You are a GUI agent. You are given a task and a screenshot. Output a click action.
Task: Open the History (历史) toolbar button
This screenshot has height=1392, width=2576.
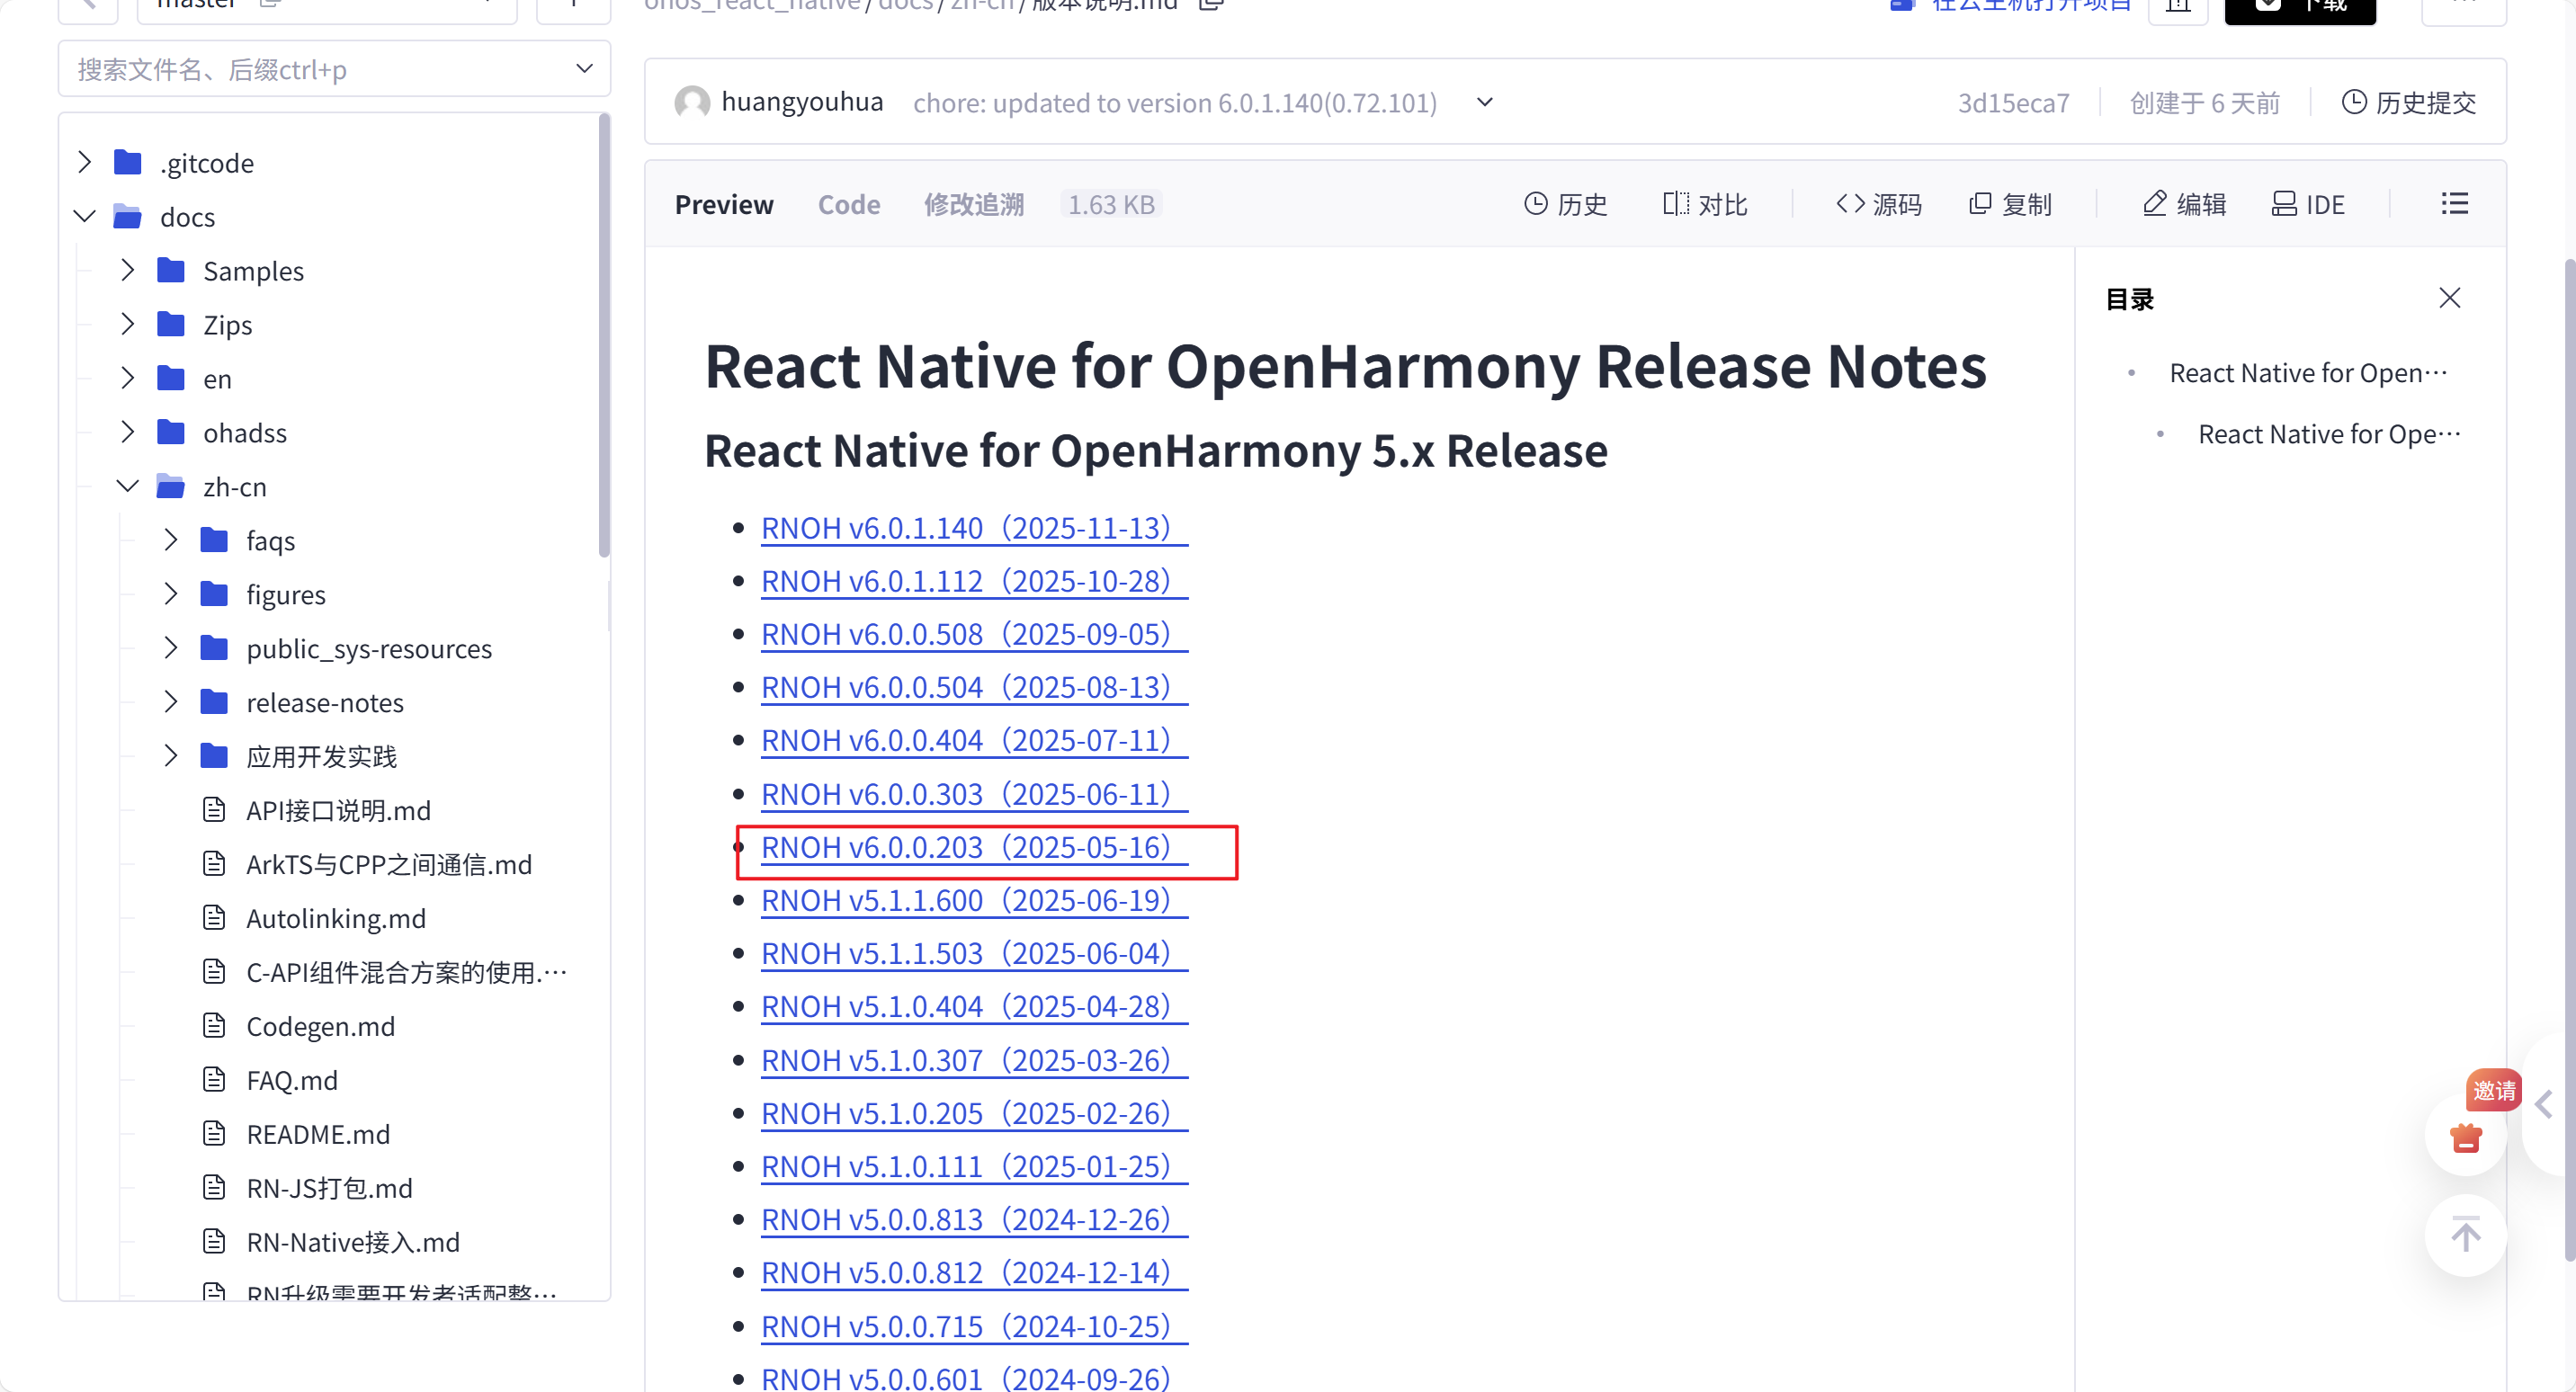1565,204
